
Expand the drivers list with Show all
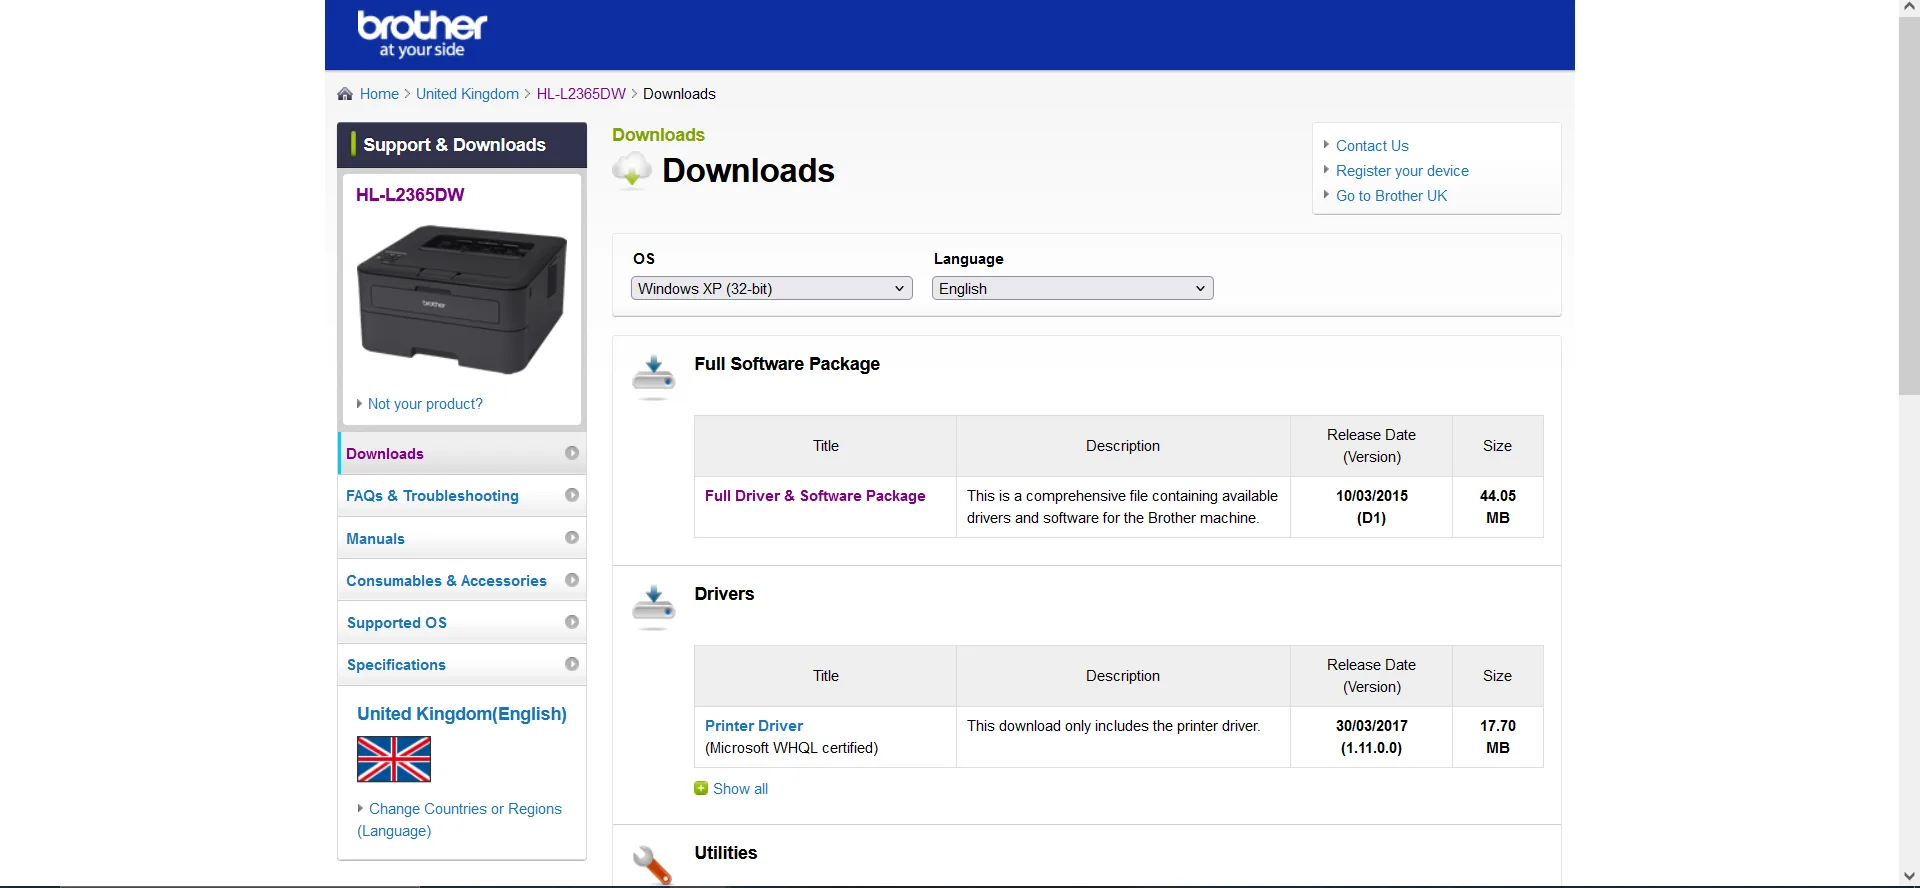pyautogui.click(x=740, y=789)
